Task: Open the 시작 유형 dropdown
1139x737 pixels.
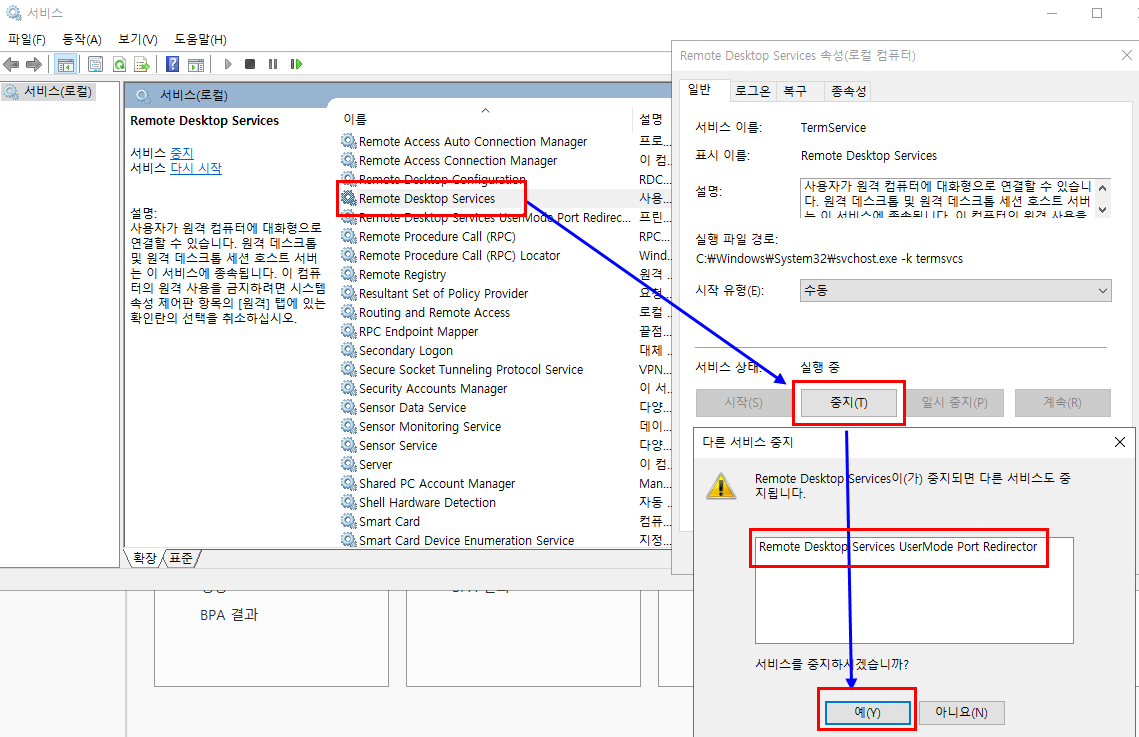Action: pyautogui.click(x=955, y=290)
